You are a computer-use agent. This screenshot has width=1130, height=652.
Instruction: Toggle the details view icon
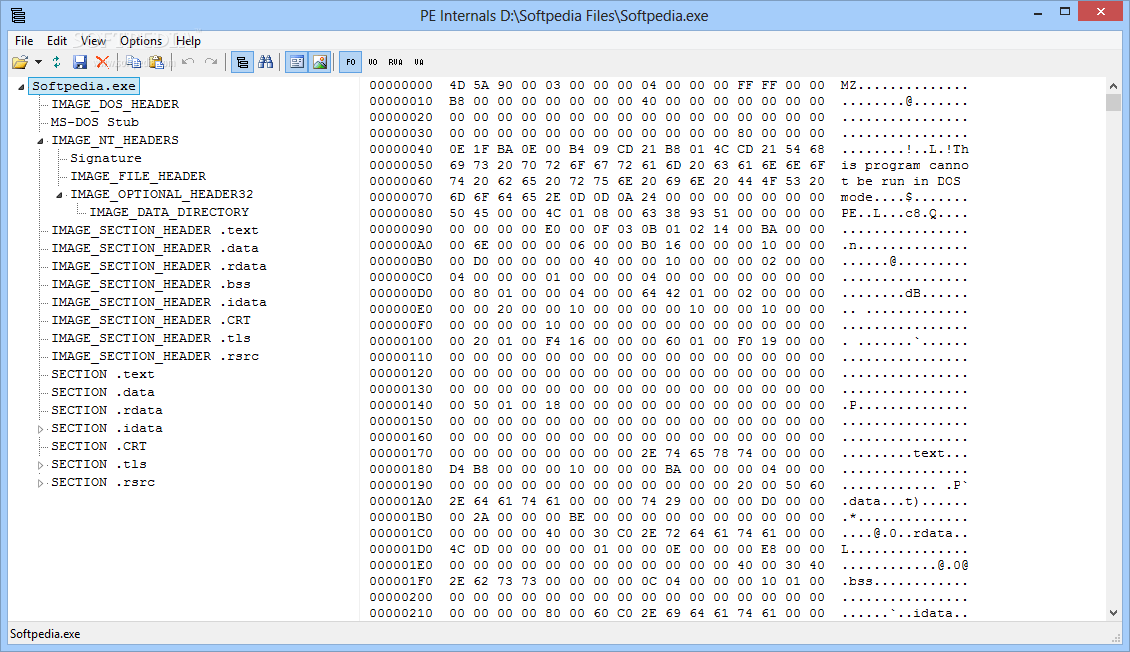pos(296,63)
